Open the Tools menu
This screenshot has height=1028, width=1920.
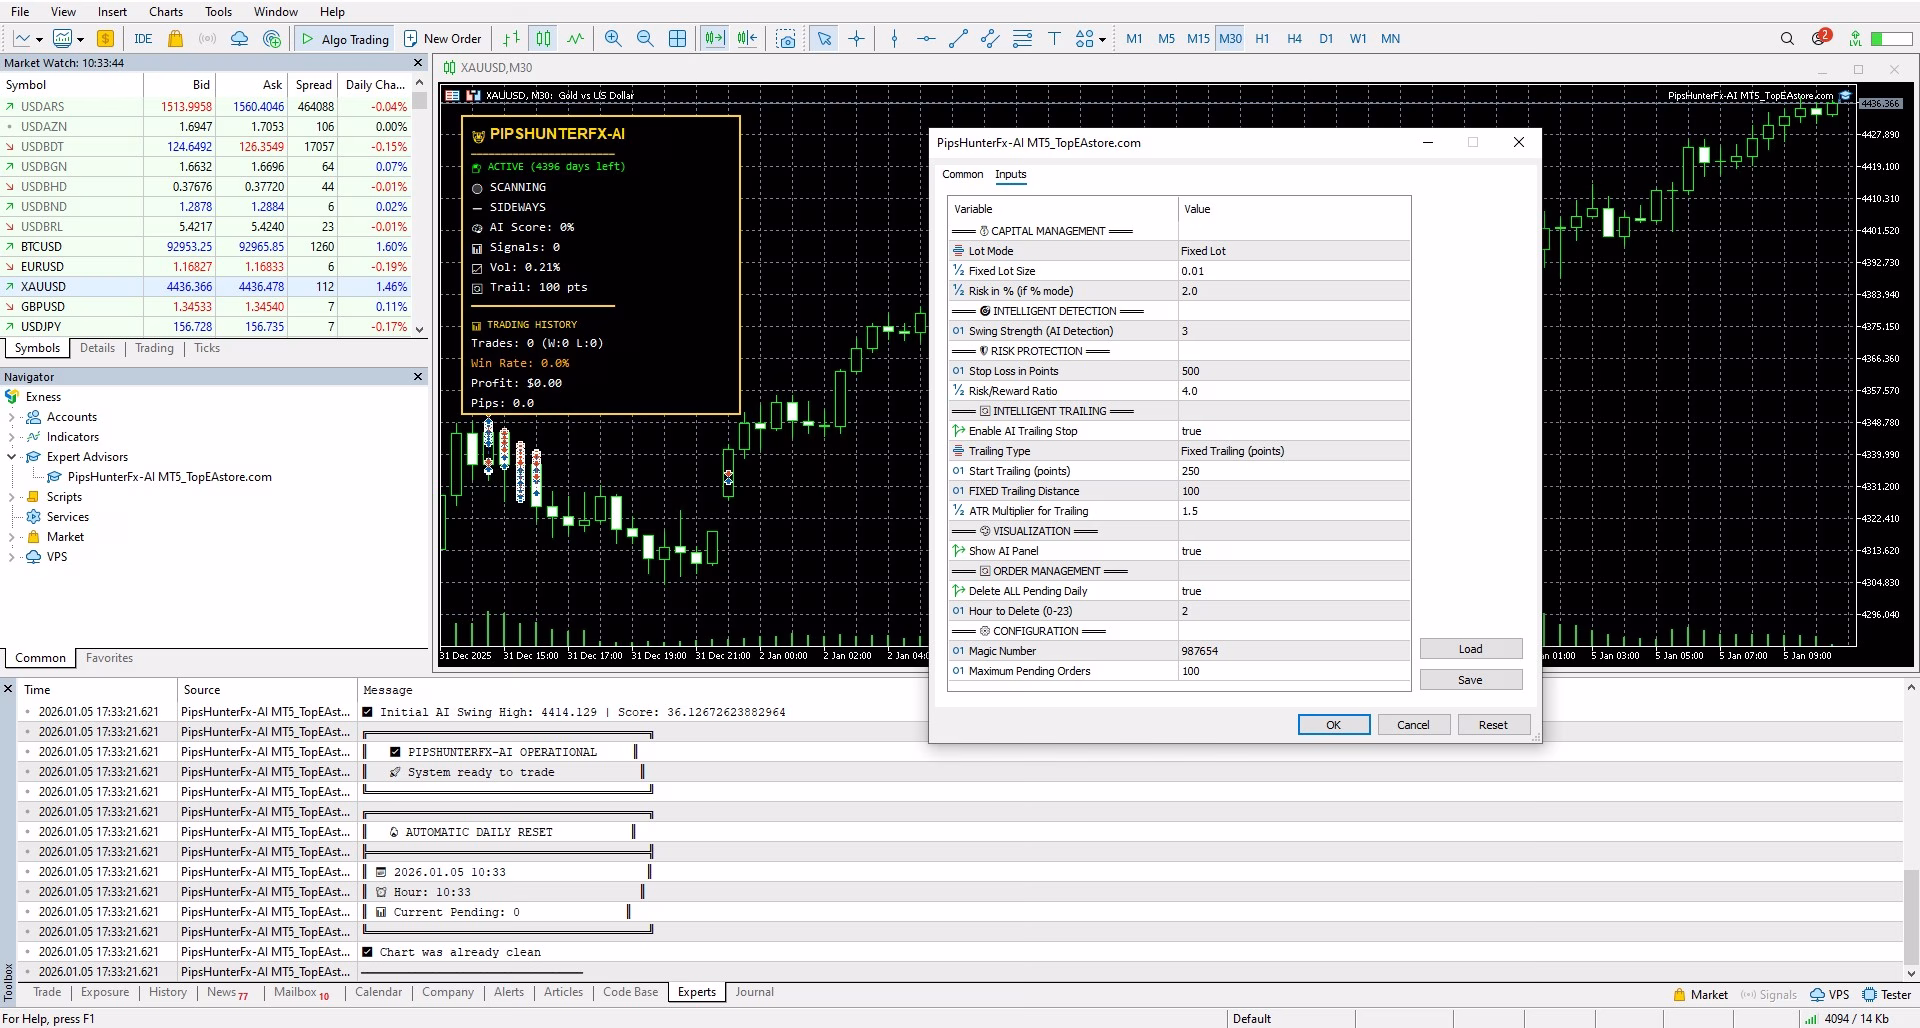(218, 12)
